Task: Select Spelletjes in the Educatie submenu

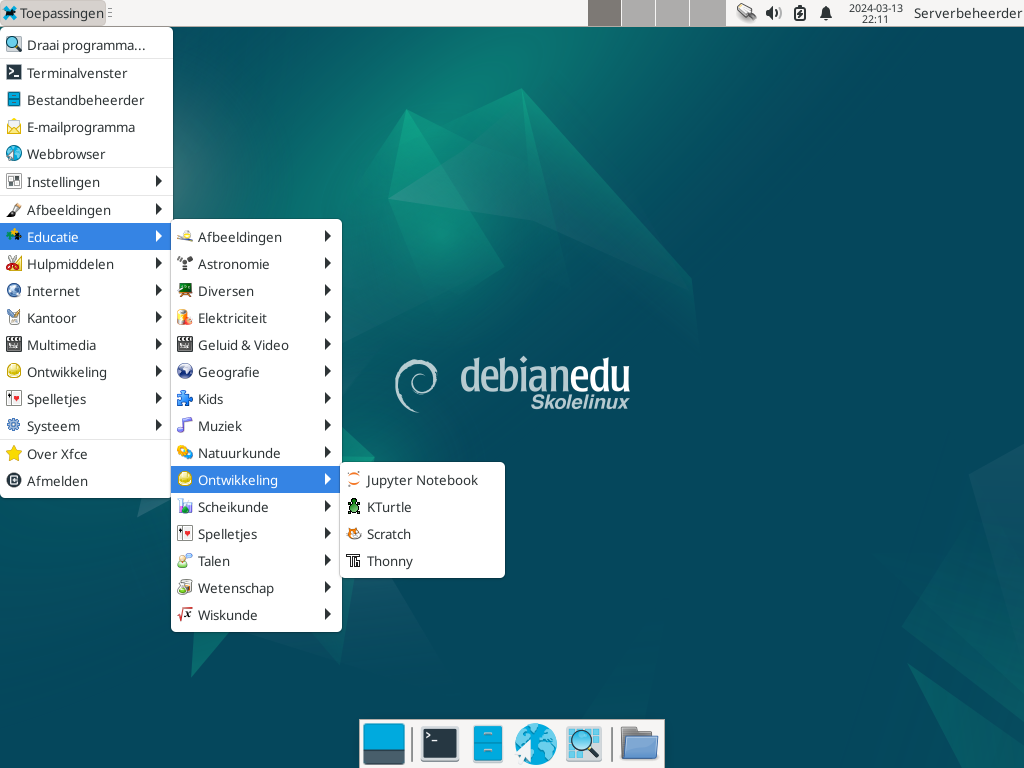Action: (x=256, y=534)
